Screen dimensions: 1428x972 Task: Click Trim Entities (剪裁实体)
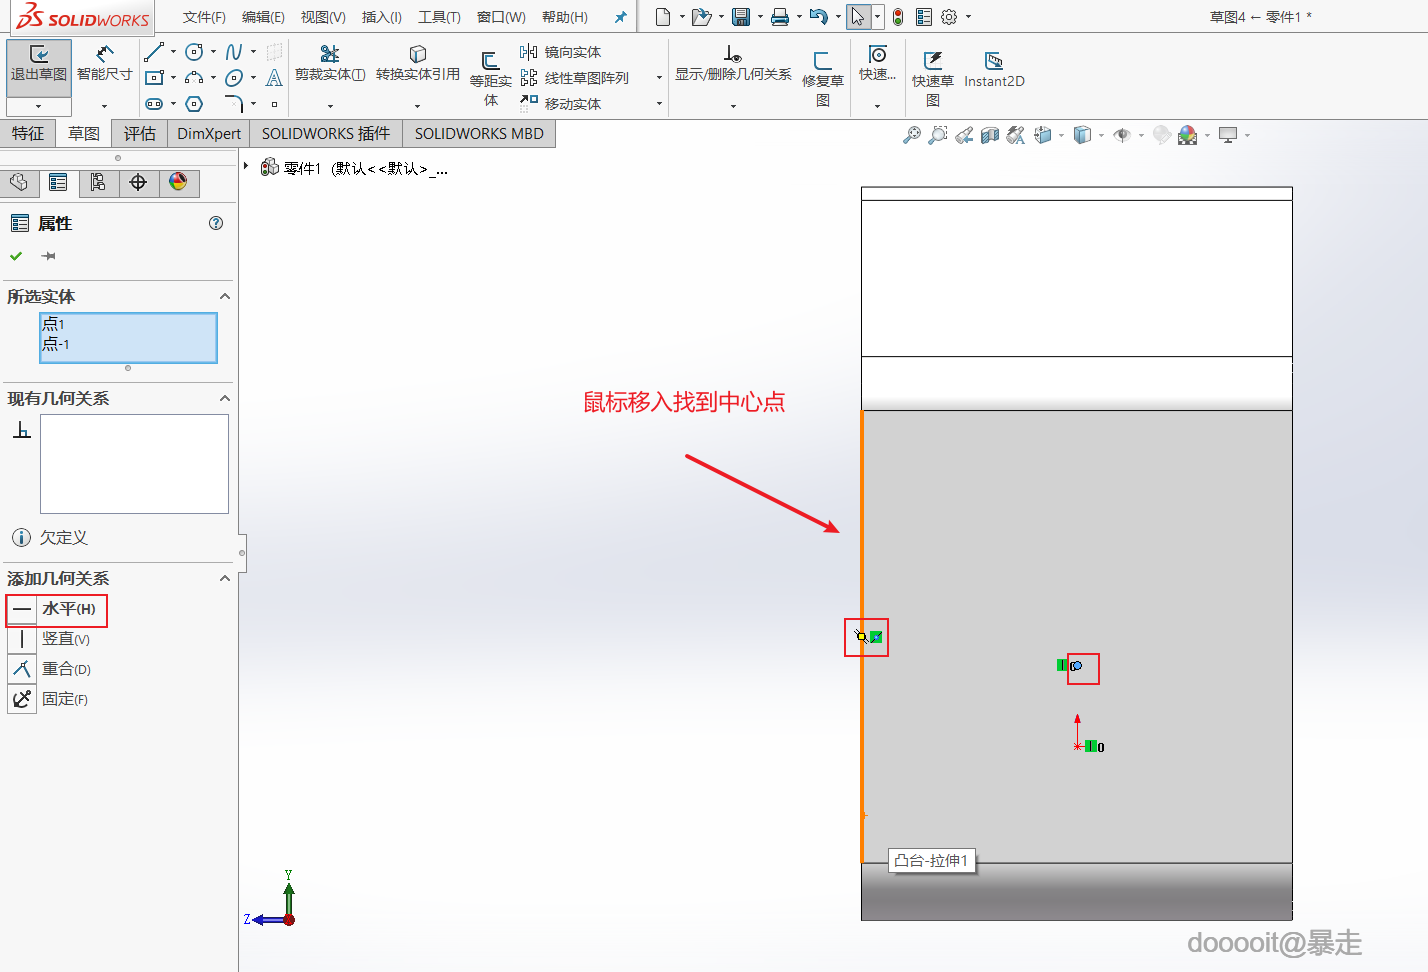coord(330,63)
